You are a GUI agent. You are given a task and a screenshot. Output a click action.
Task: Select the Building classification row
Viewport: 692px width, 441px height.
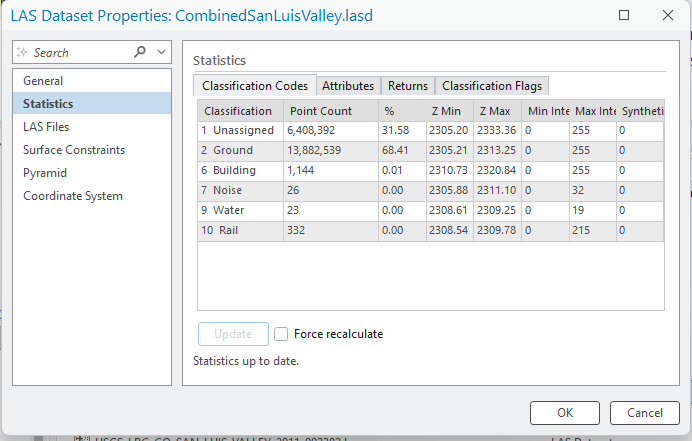(240, 170)
